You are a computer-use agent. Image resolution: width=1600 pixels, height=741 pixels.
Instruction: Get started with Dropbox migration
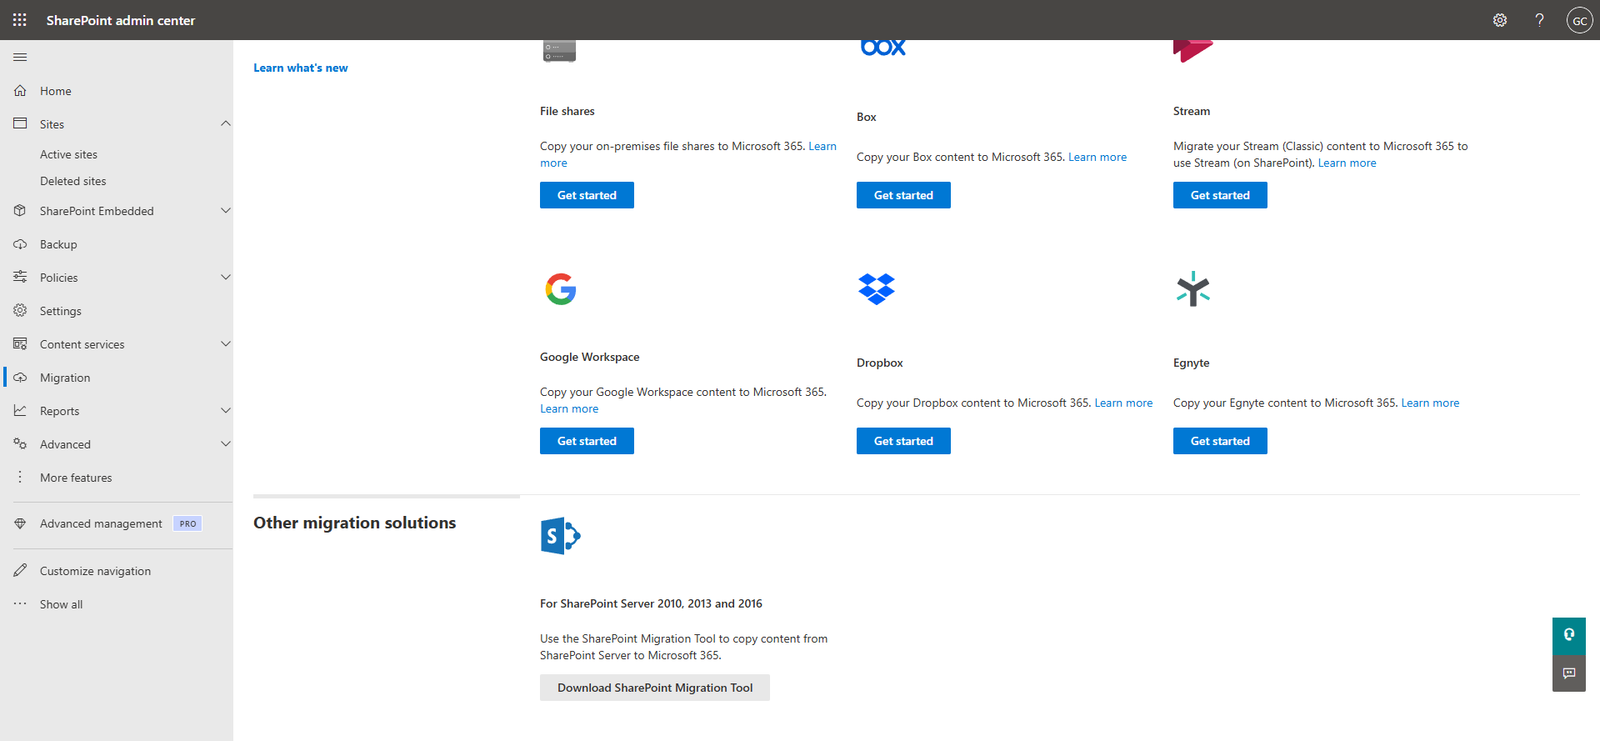click(x=903, y=441)
